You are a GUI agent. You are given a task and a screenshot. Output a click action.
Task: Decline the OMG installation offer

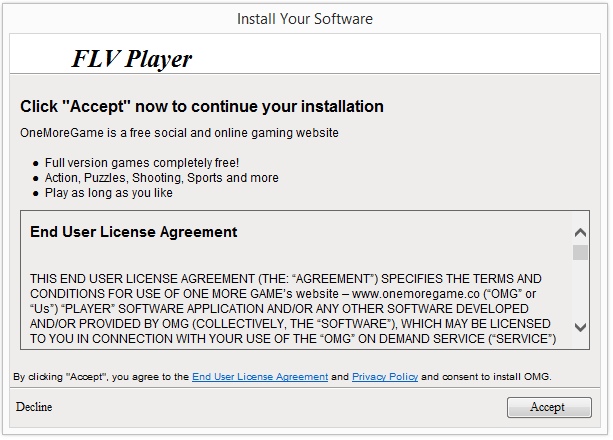[x=34, y=407]
